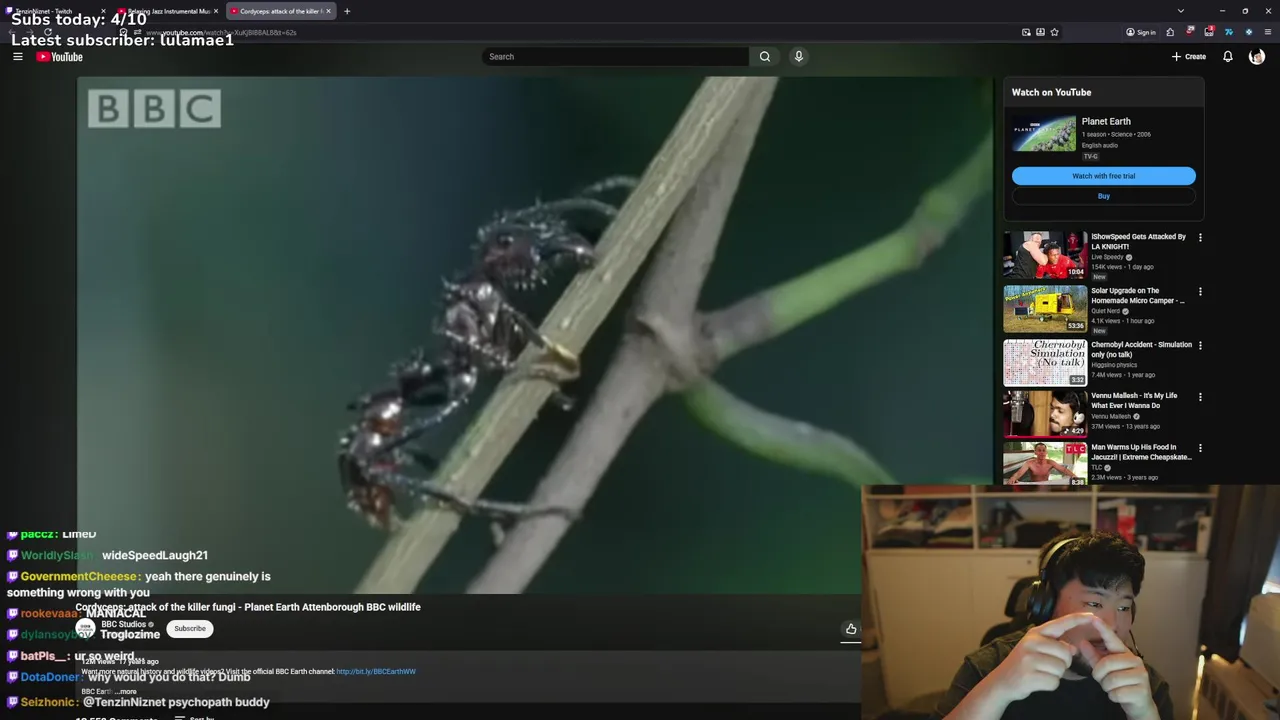Viewport: 1280px width, 720px height.
Task: Click the picture-in-picture address bar icon
Action: [x=1026, y=32]
